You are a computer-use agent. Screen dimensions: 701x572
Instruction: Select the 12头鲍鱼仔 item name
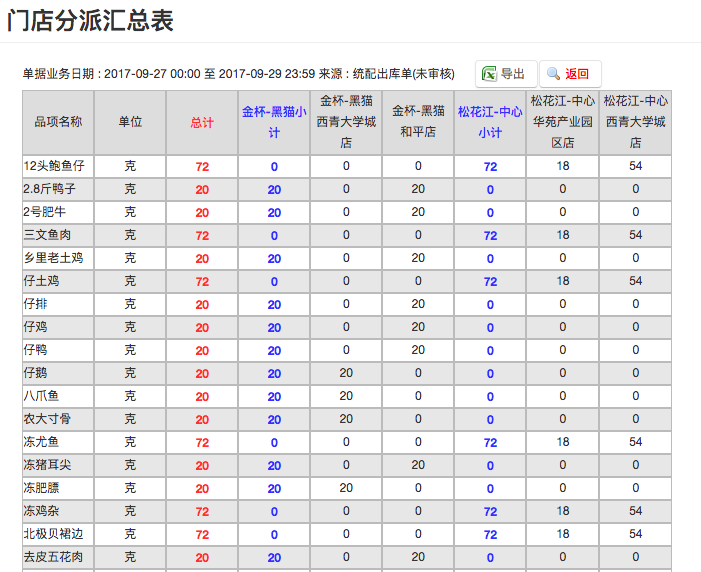[54, 166]
